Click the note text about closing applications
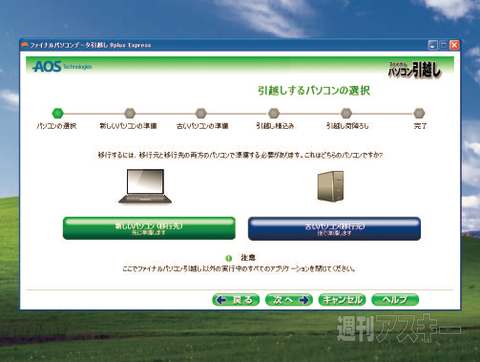The image size is (480, 362). point(239,269)
